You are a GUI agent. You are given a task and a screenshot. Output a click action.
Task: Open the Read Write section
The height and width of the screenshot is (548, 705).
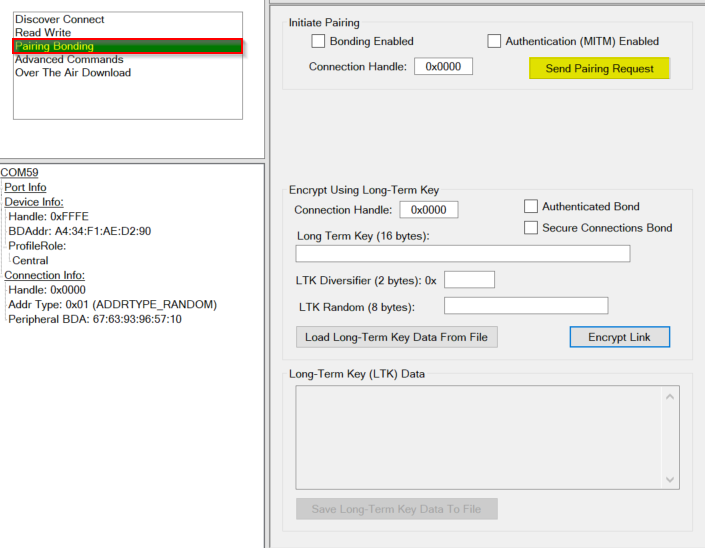coord(43,33)
